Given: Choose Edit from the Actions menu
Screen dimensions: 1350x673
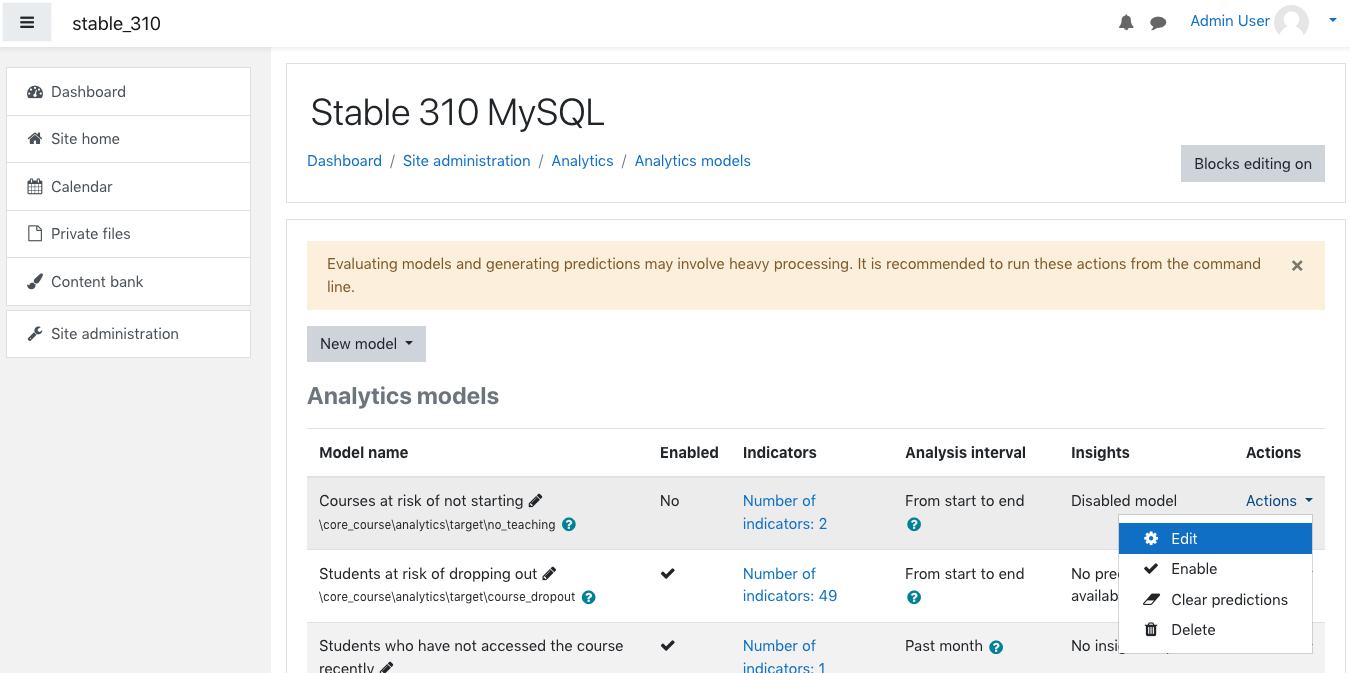Looking at the screenshot, I should pyautogui.click(x=1215, y=538).
